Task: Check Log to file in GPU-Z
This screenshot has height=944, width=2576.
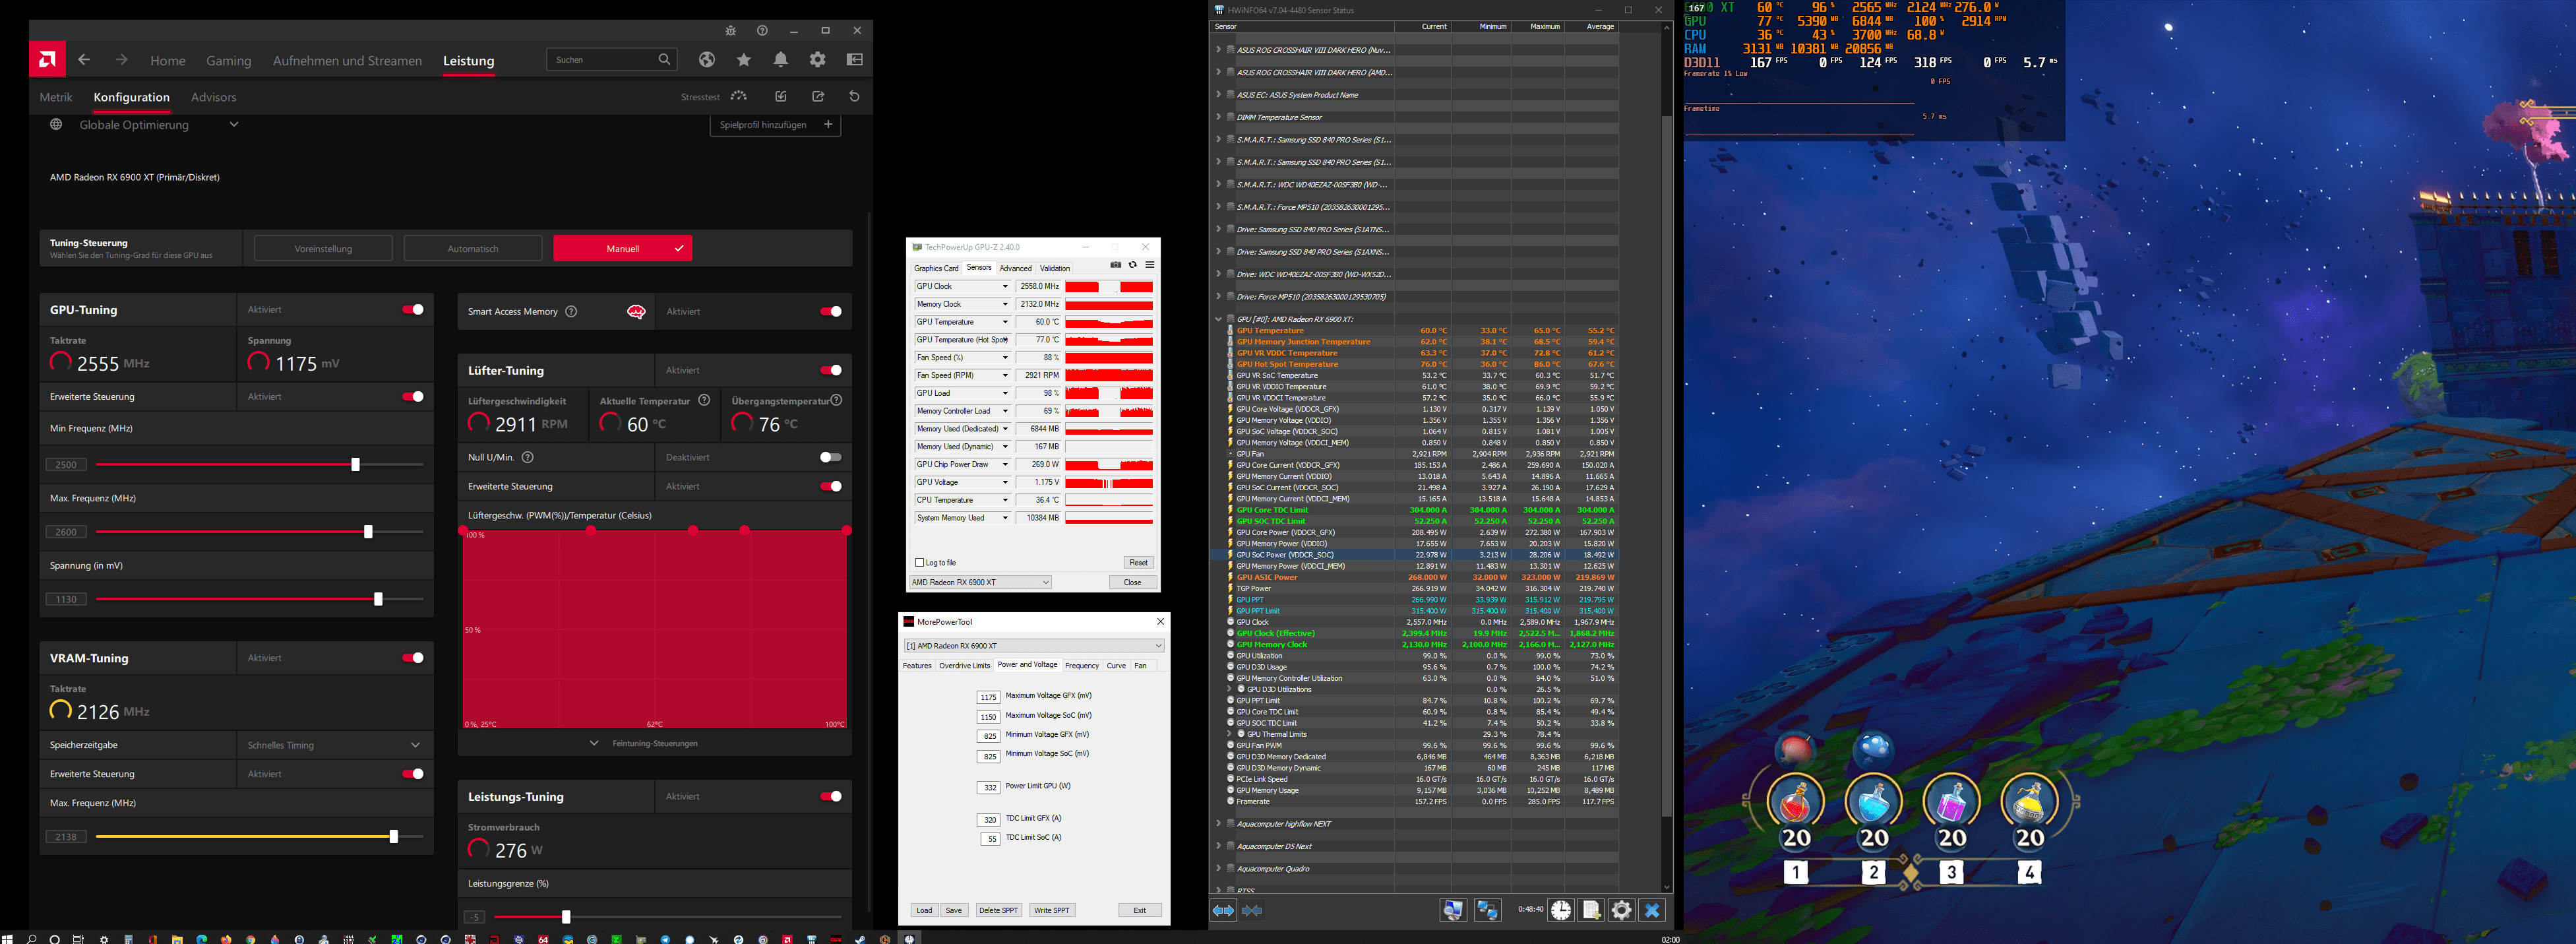Action: pos(920,563)
